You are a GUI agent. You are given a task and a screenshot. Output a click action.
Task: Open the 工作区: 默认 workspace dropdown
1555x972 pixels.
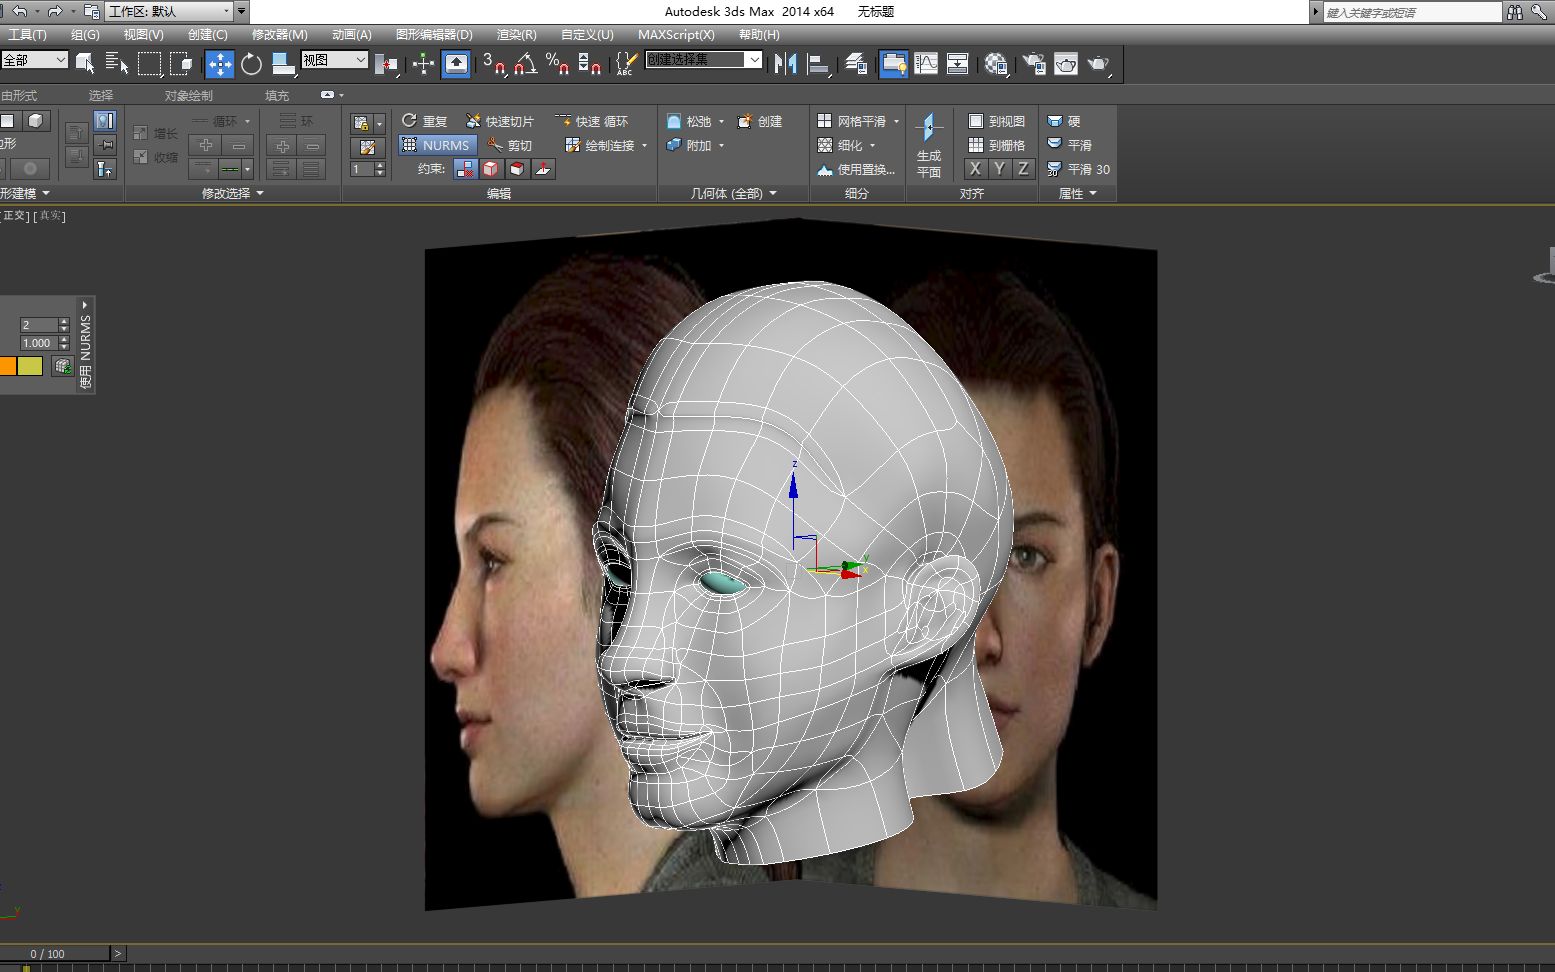(x=169, y=12)
